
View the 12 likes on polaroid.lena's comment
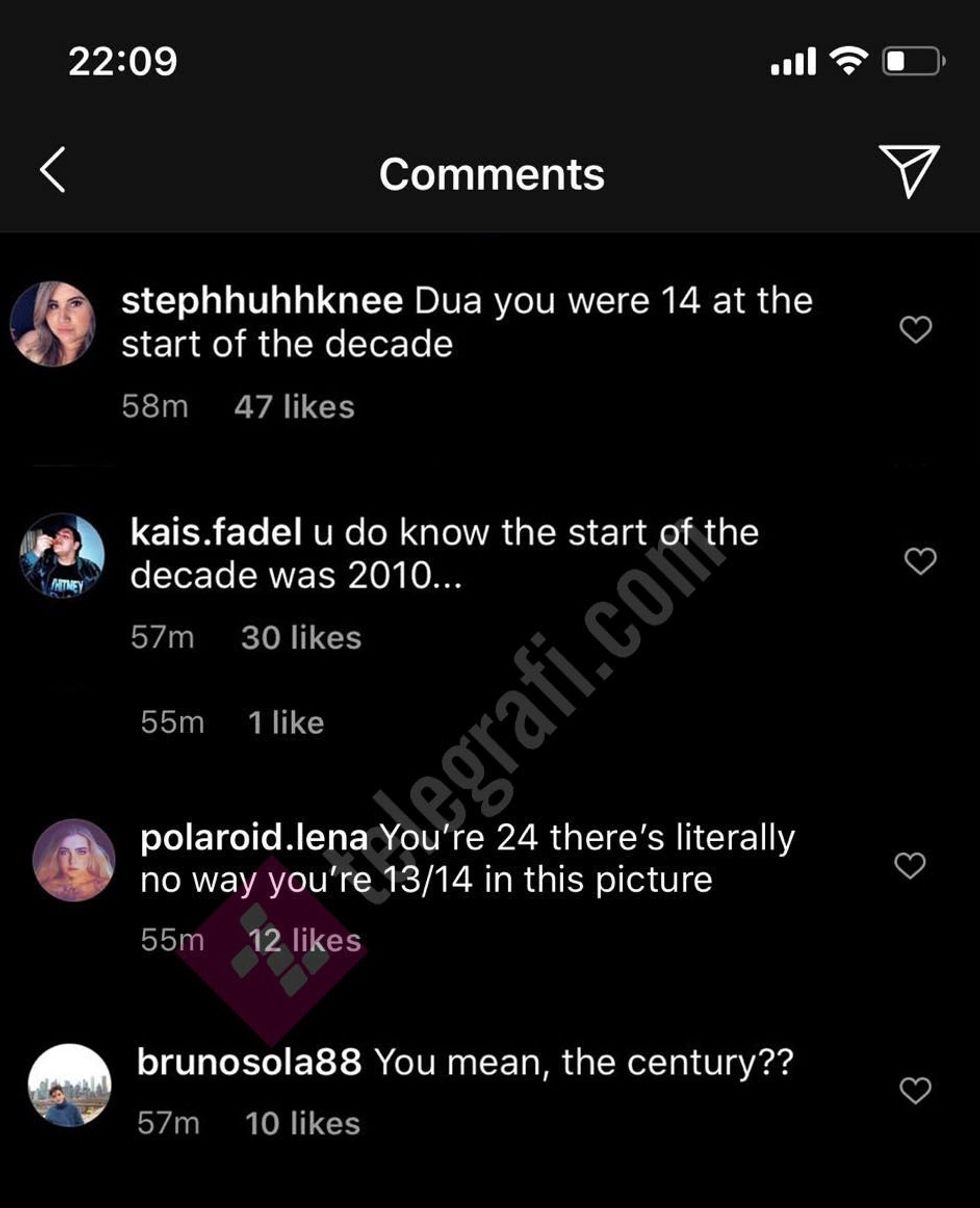point(305,940)
